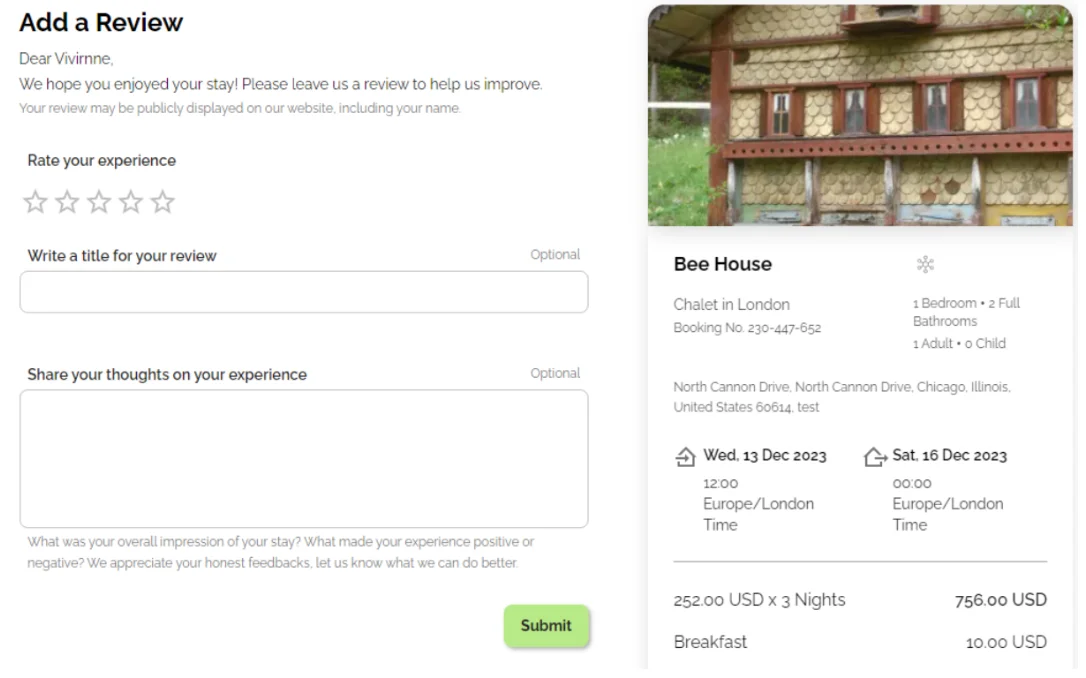Open the Bee House property photo

(x=860, y=115)
